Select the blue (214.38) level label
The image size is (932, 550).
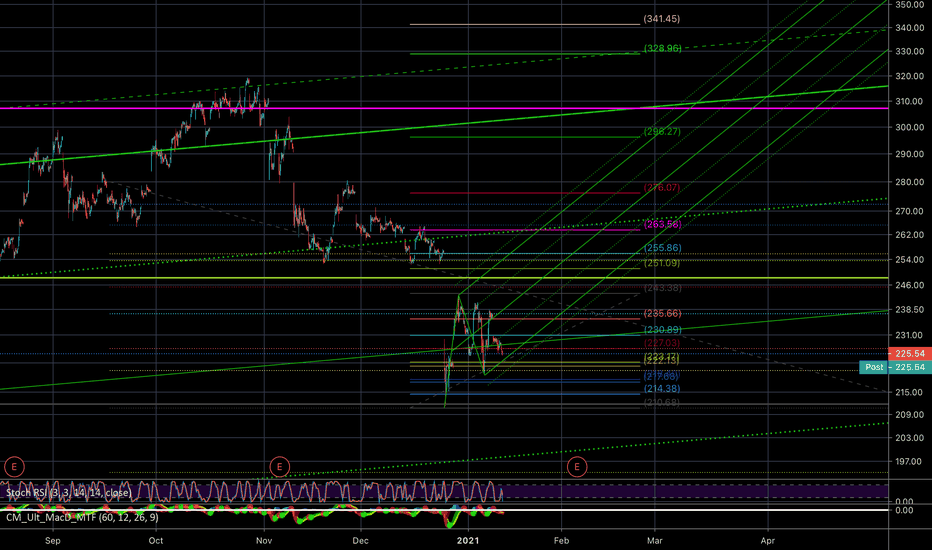(x=662, y=389)
